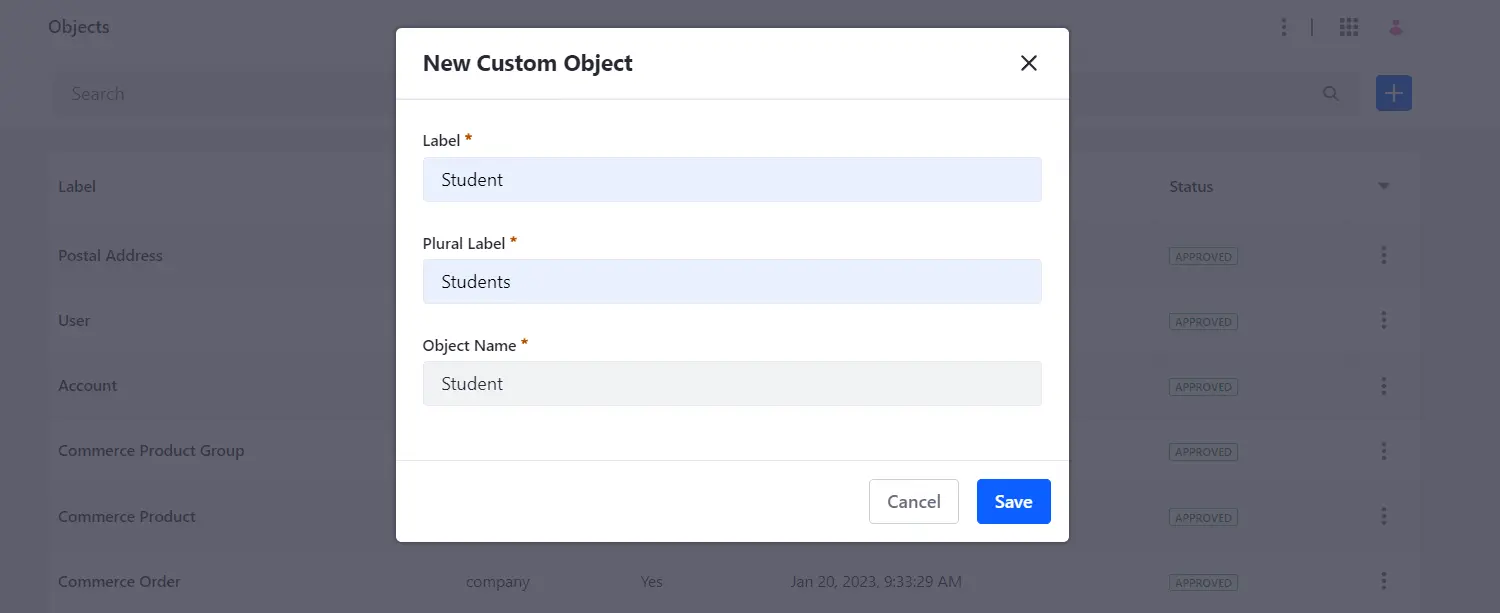
Task: Click the Label column header
Action: [x=77, y=186]
